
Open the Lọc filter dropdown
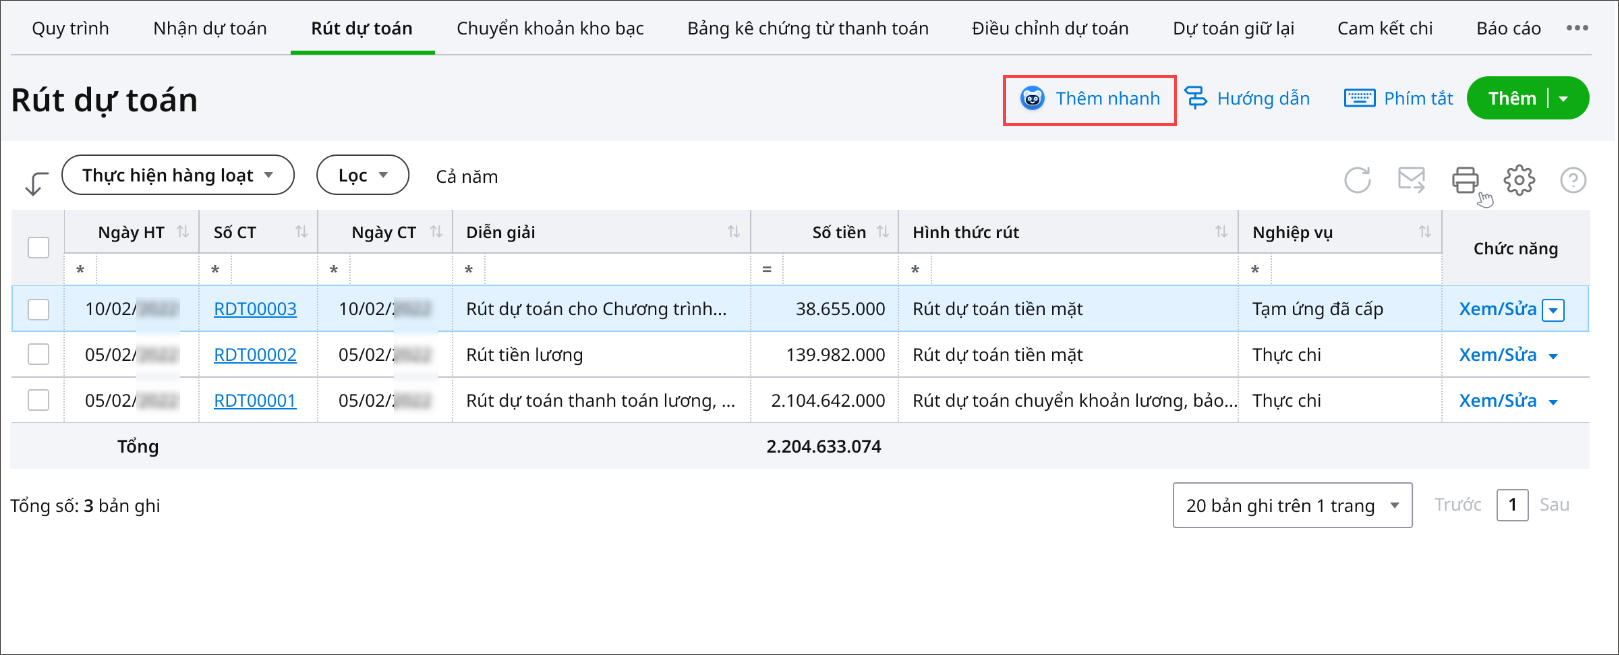tap(362, 175)
